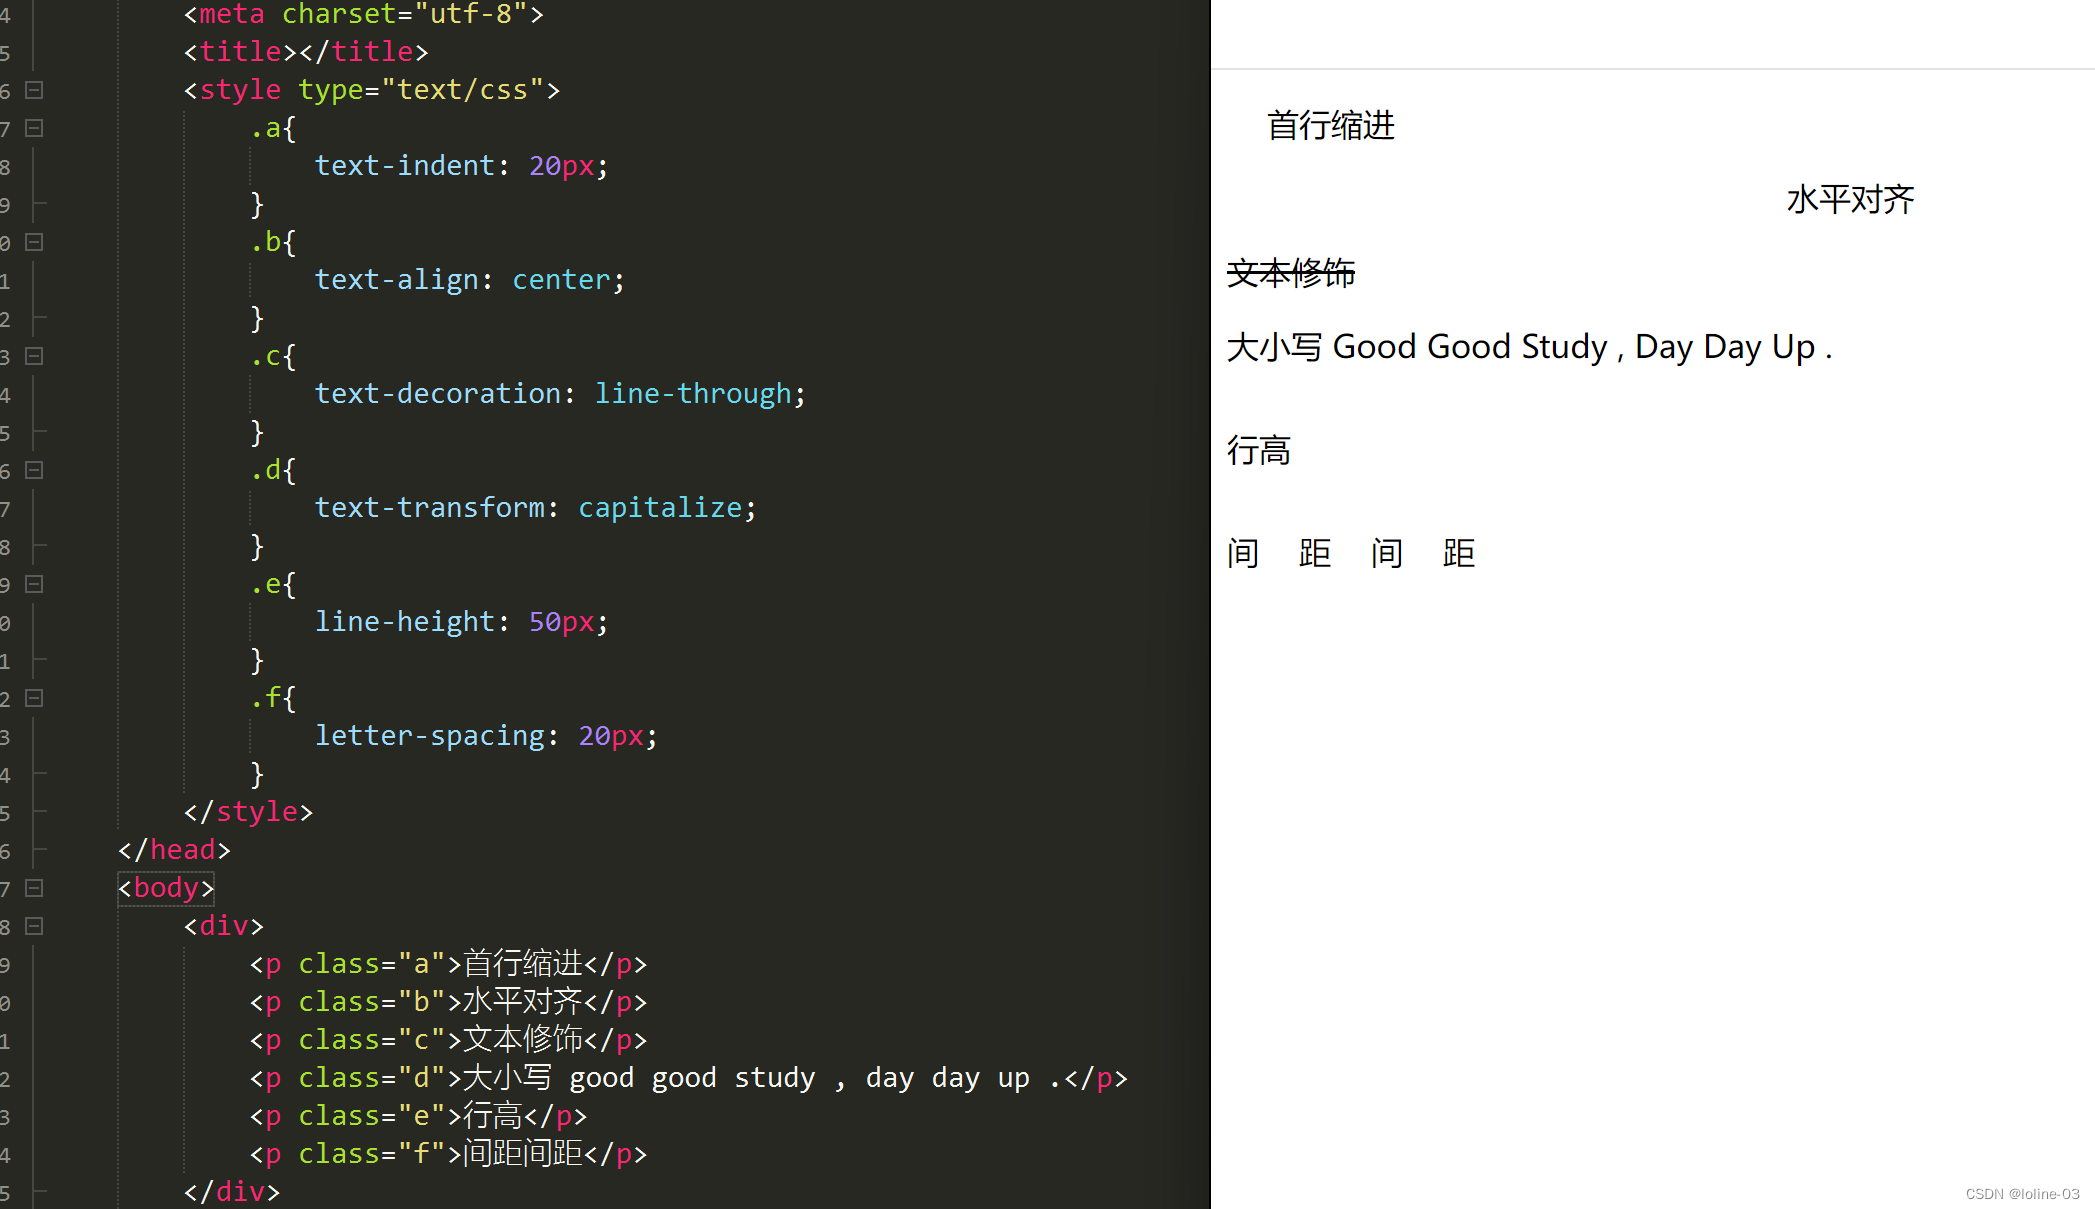The image size is (2095, 1209).
Task: Collapse the .d rule fold marker
Action: click(x=34, y=470)
